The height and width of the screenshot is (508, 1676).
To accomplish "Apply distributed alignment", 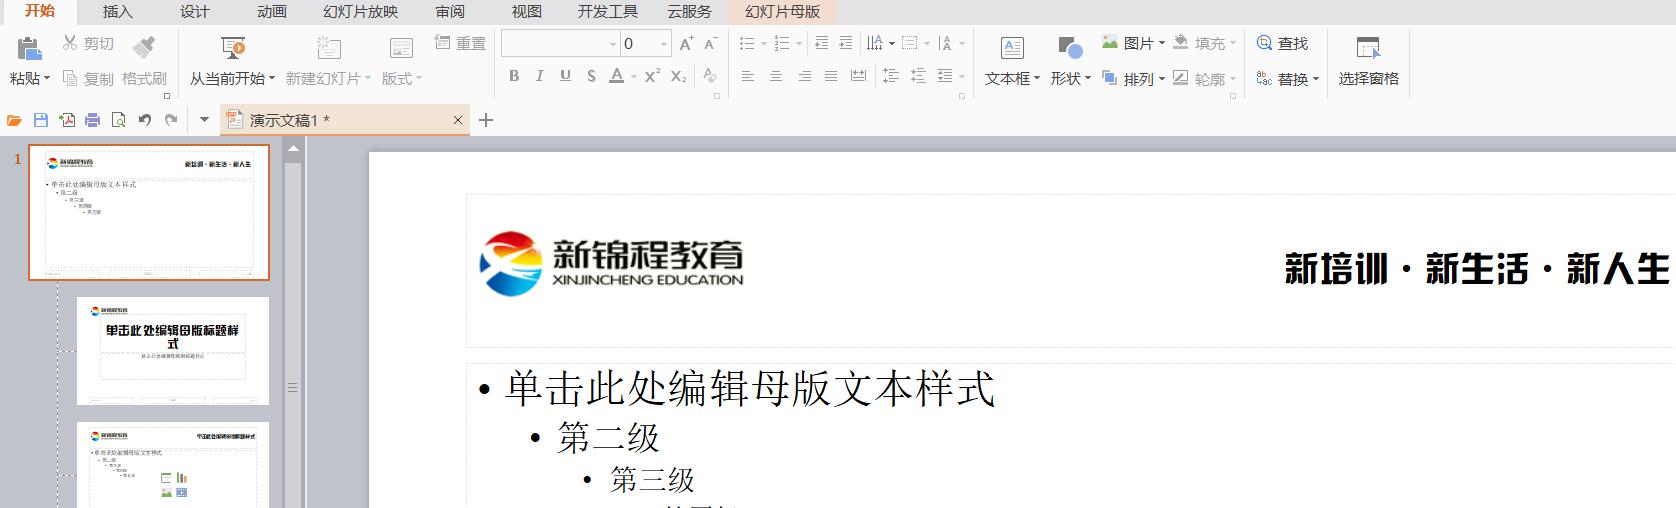I will (859, 76).
